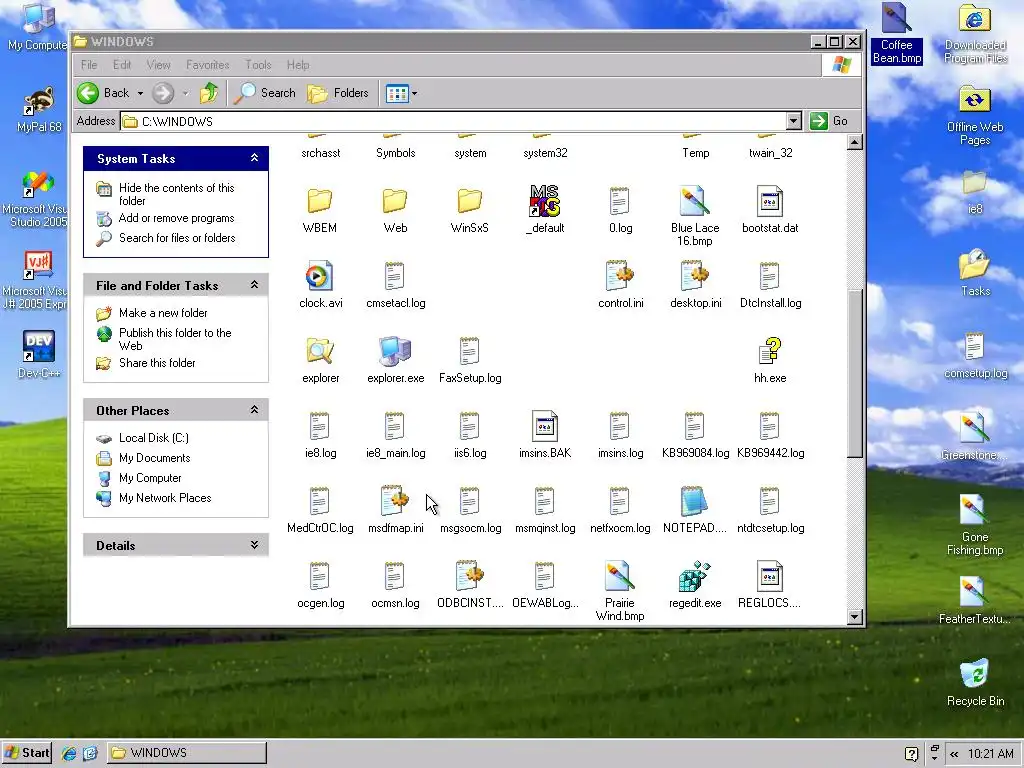The width and height of the screenshot is (1024, 768).
Task: Select the bootstat.dat file icon
Action: click(770, 201)
